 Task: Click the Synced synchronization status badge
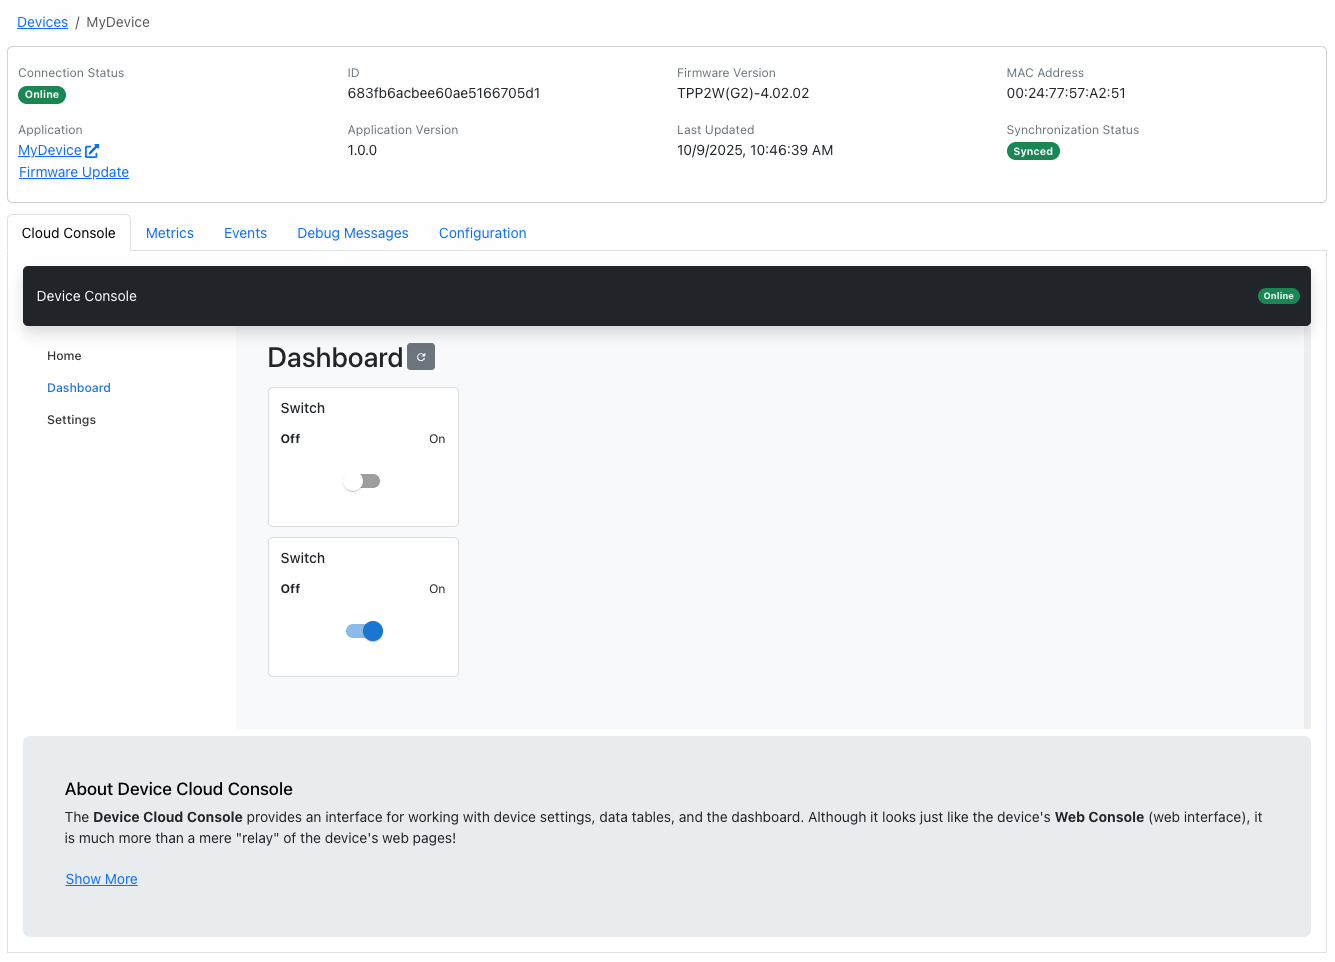pyautogui.click(x=1032, y=152)
